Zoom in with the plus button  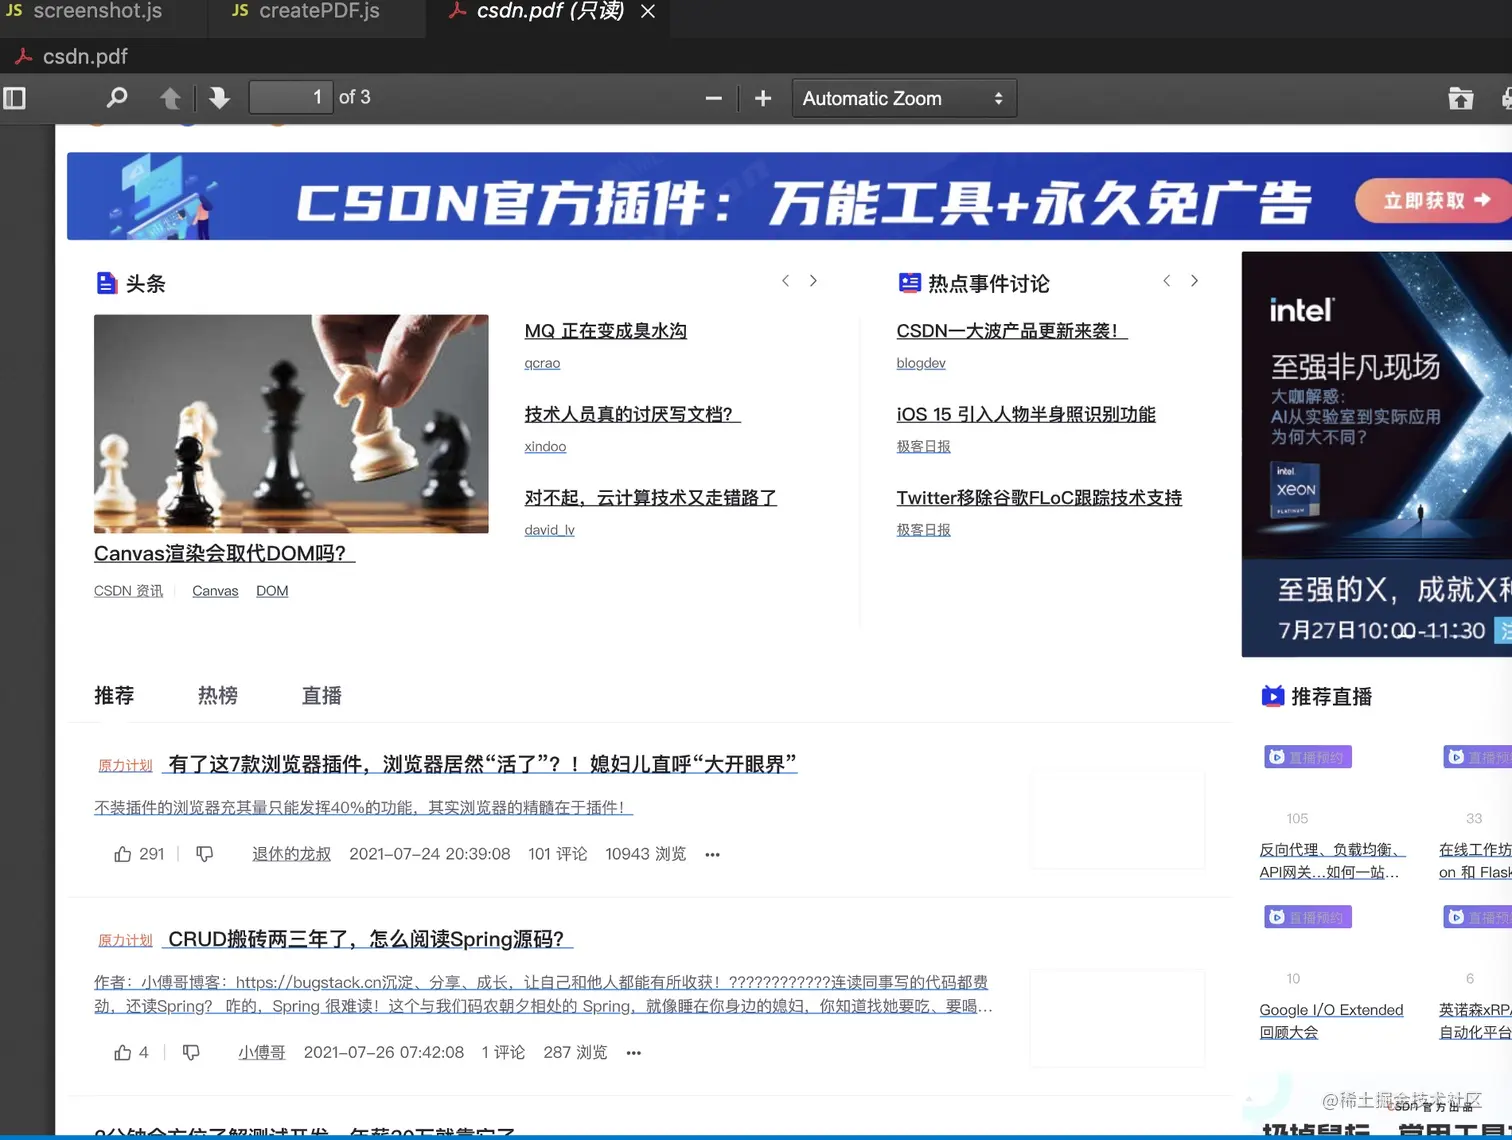coord(763,98)
